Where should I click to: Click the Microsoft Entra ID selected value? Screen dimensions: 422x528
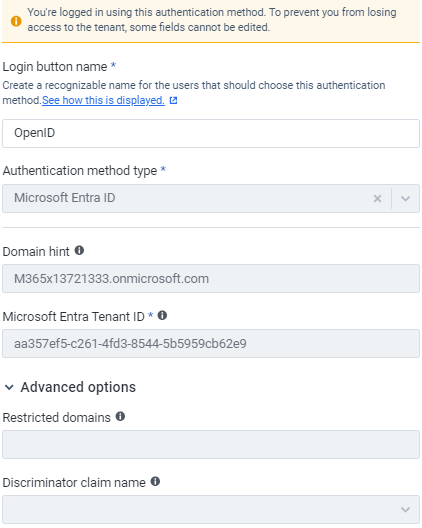tap(65, 198)
